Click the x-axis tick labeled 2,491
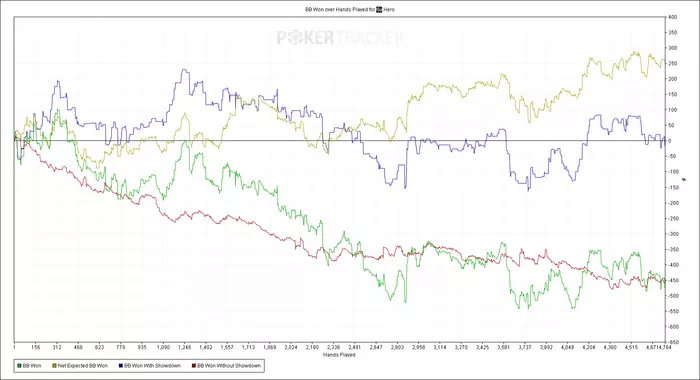 click(x=355, y=347)
